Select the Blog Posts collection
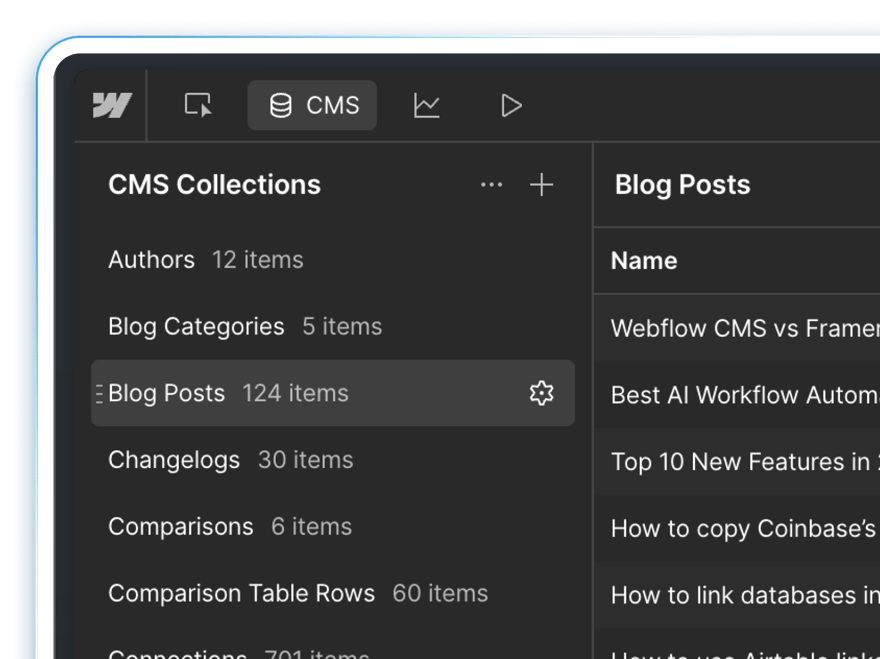 (x=333, y=393)
